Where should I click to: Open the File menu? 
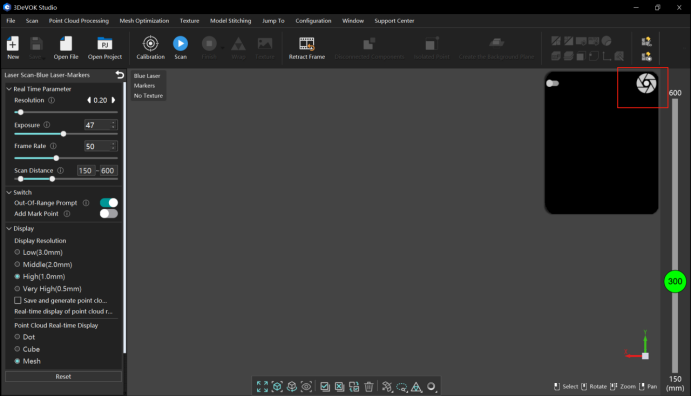click(11, 21)
